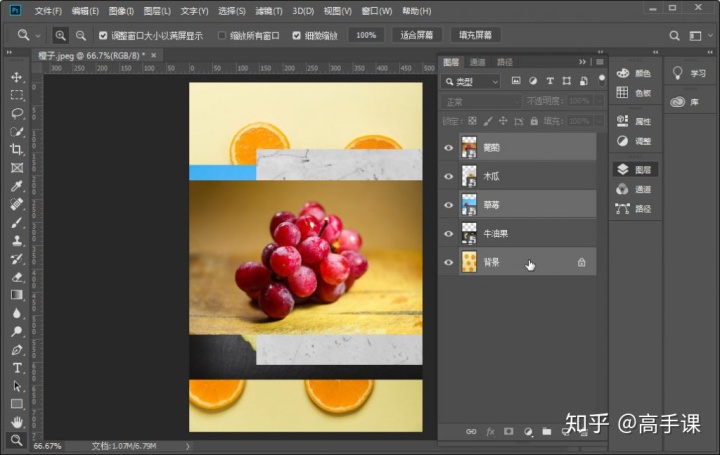Open the 属性 panel button
This screenshot has width=720, height=455.
pyautogui.click(x=636, y=121)
